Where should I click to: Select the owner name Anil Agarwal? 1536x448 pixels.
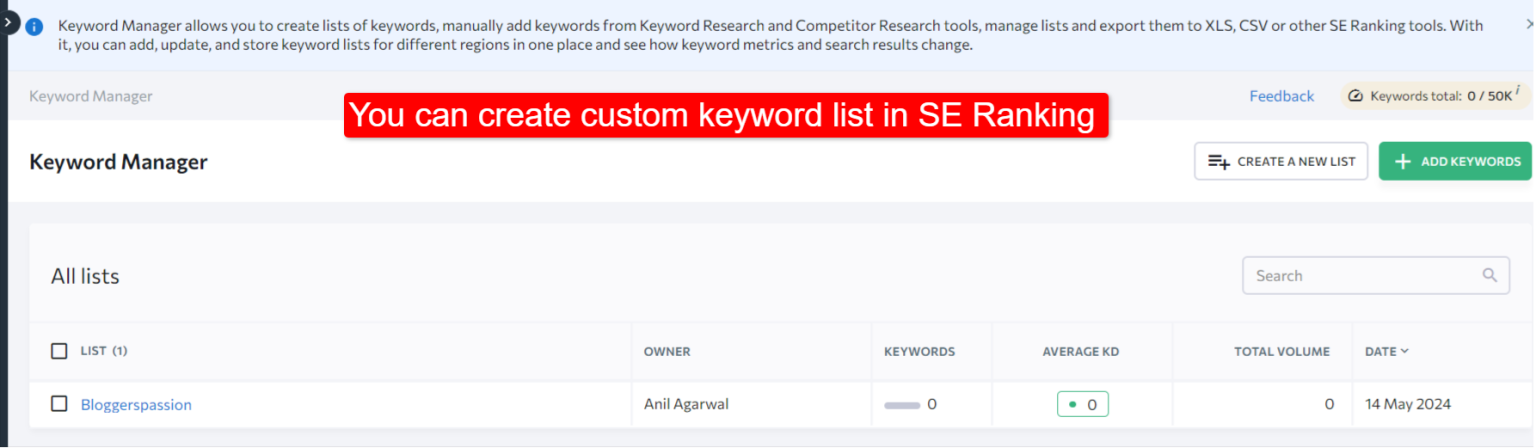pyautogui.click(x=686, y=404)
